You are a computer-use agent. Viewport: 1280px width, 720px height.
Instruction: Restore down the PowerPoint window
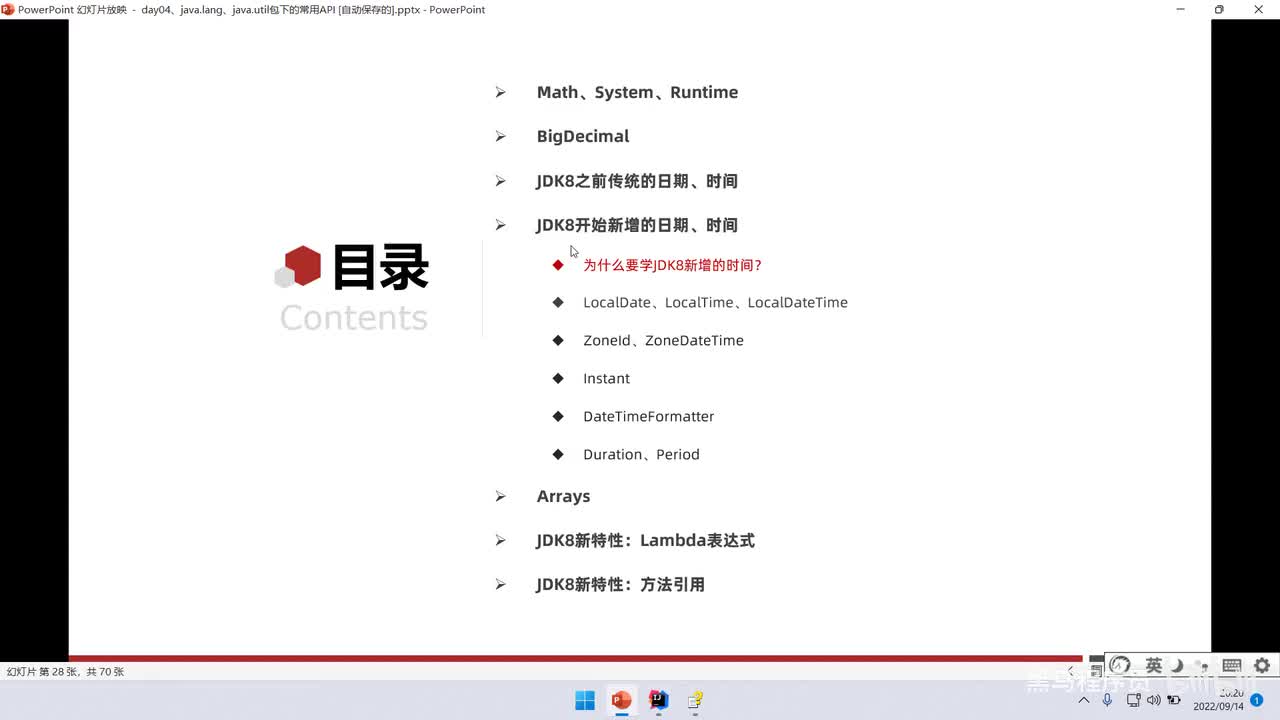[1219, 9]
